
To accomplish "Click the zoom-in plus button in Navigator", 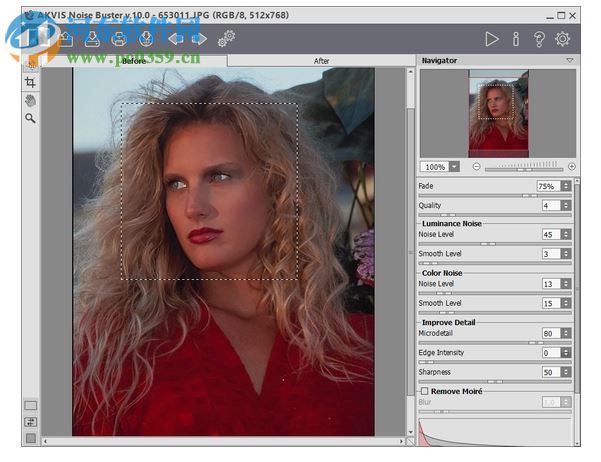I will click(x=571, y=166).
